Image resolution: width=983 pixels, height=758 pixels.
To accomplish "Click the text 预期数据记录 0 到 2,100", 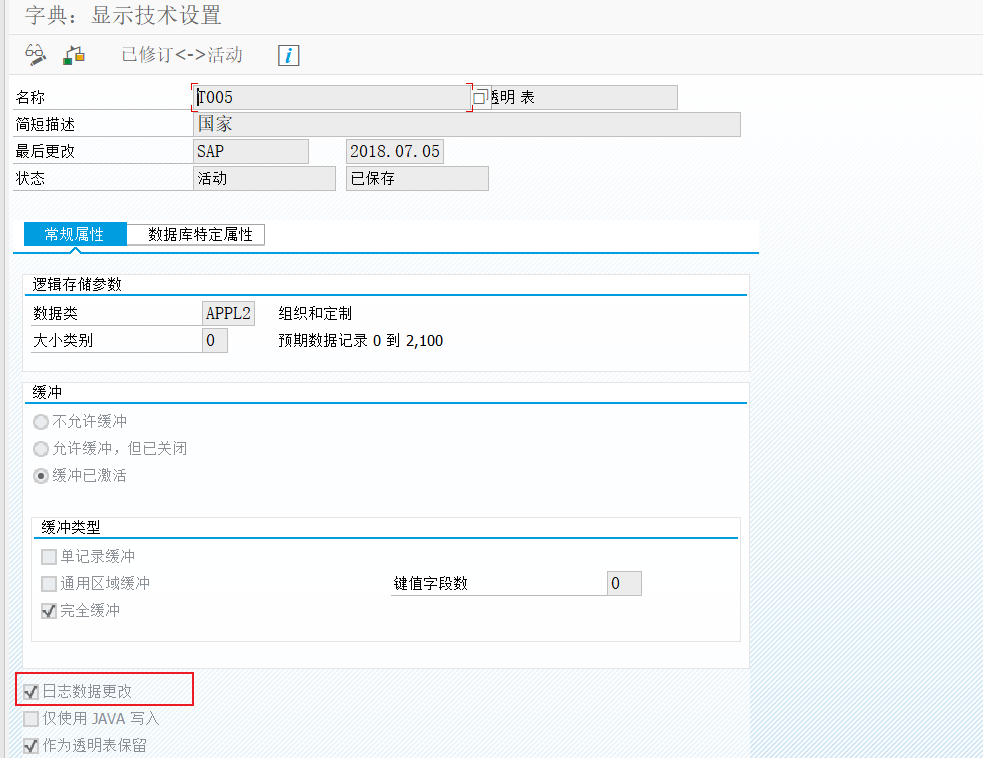I will click(x=360, y=340).
